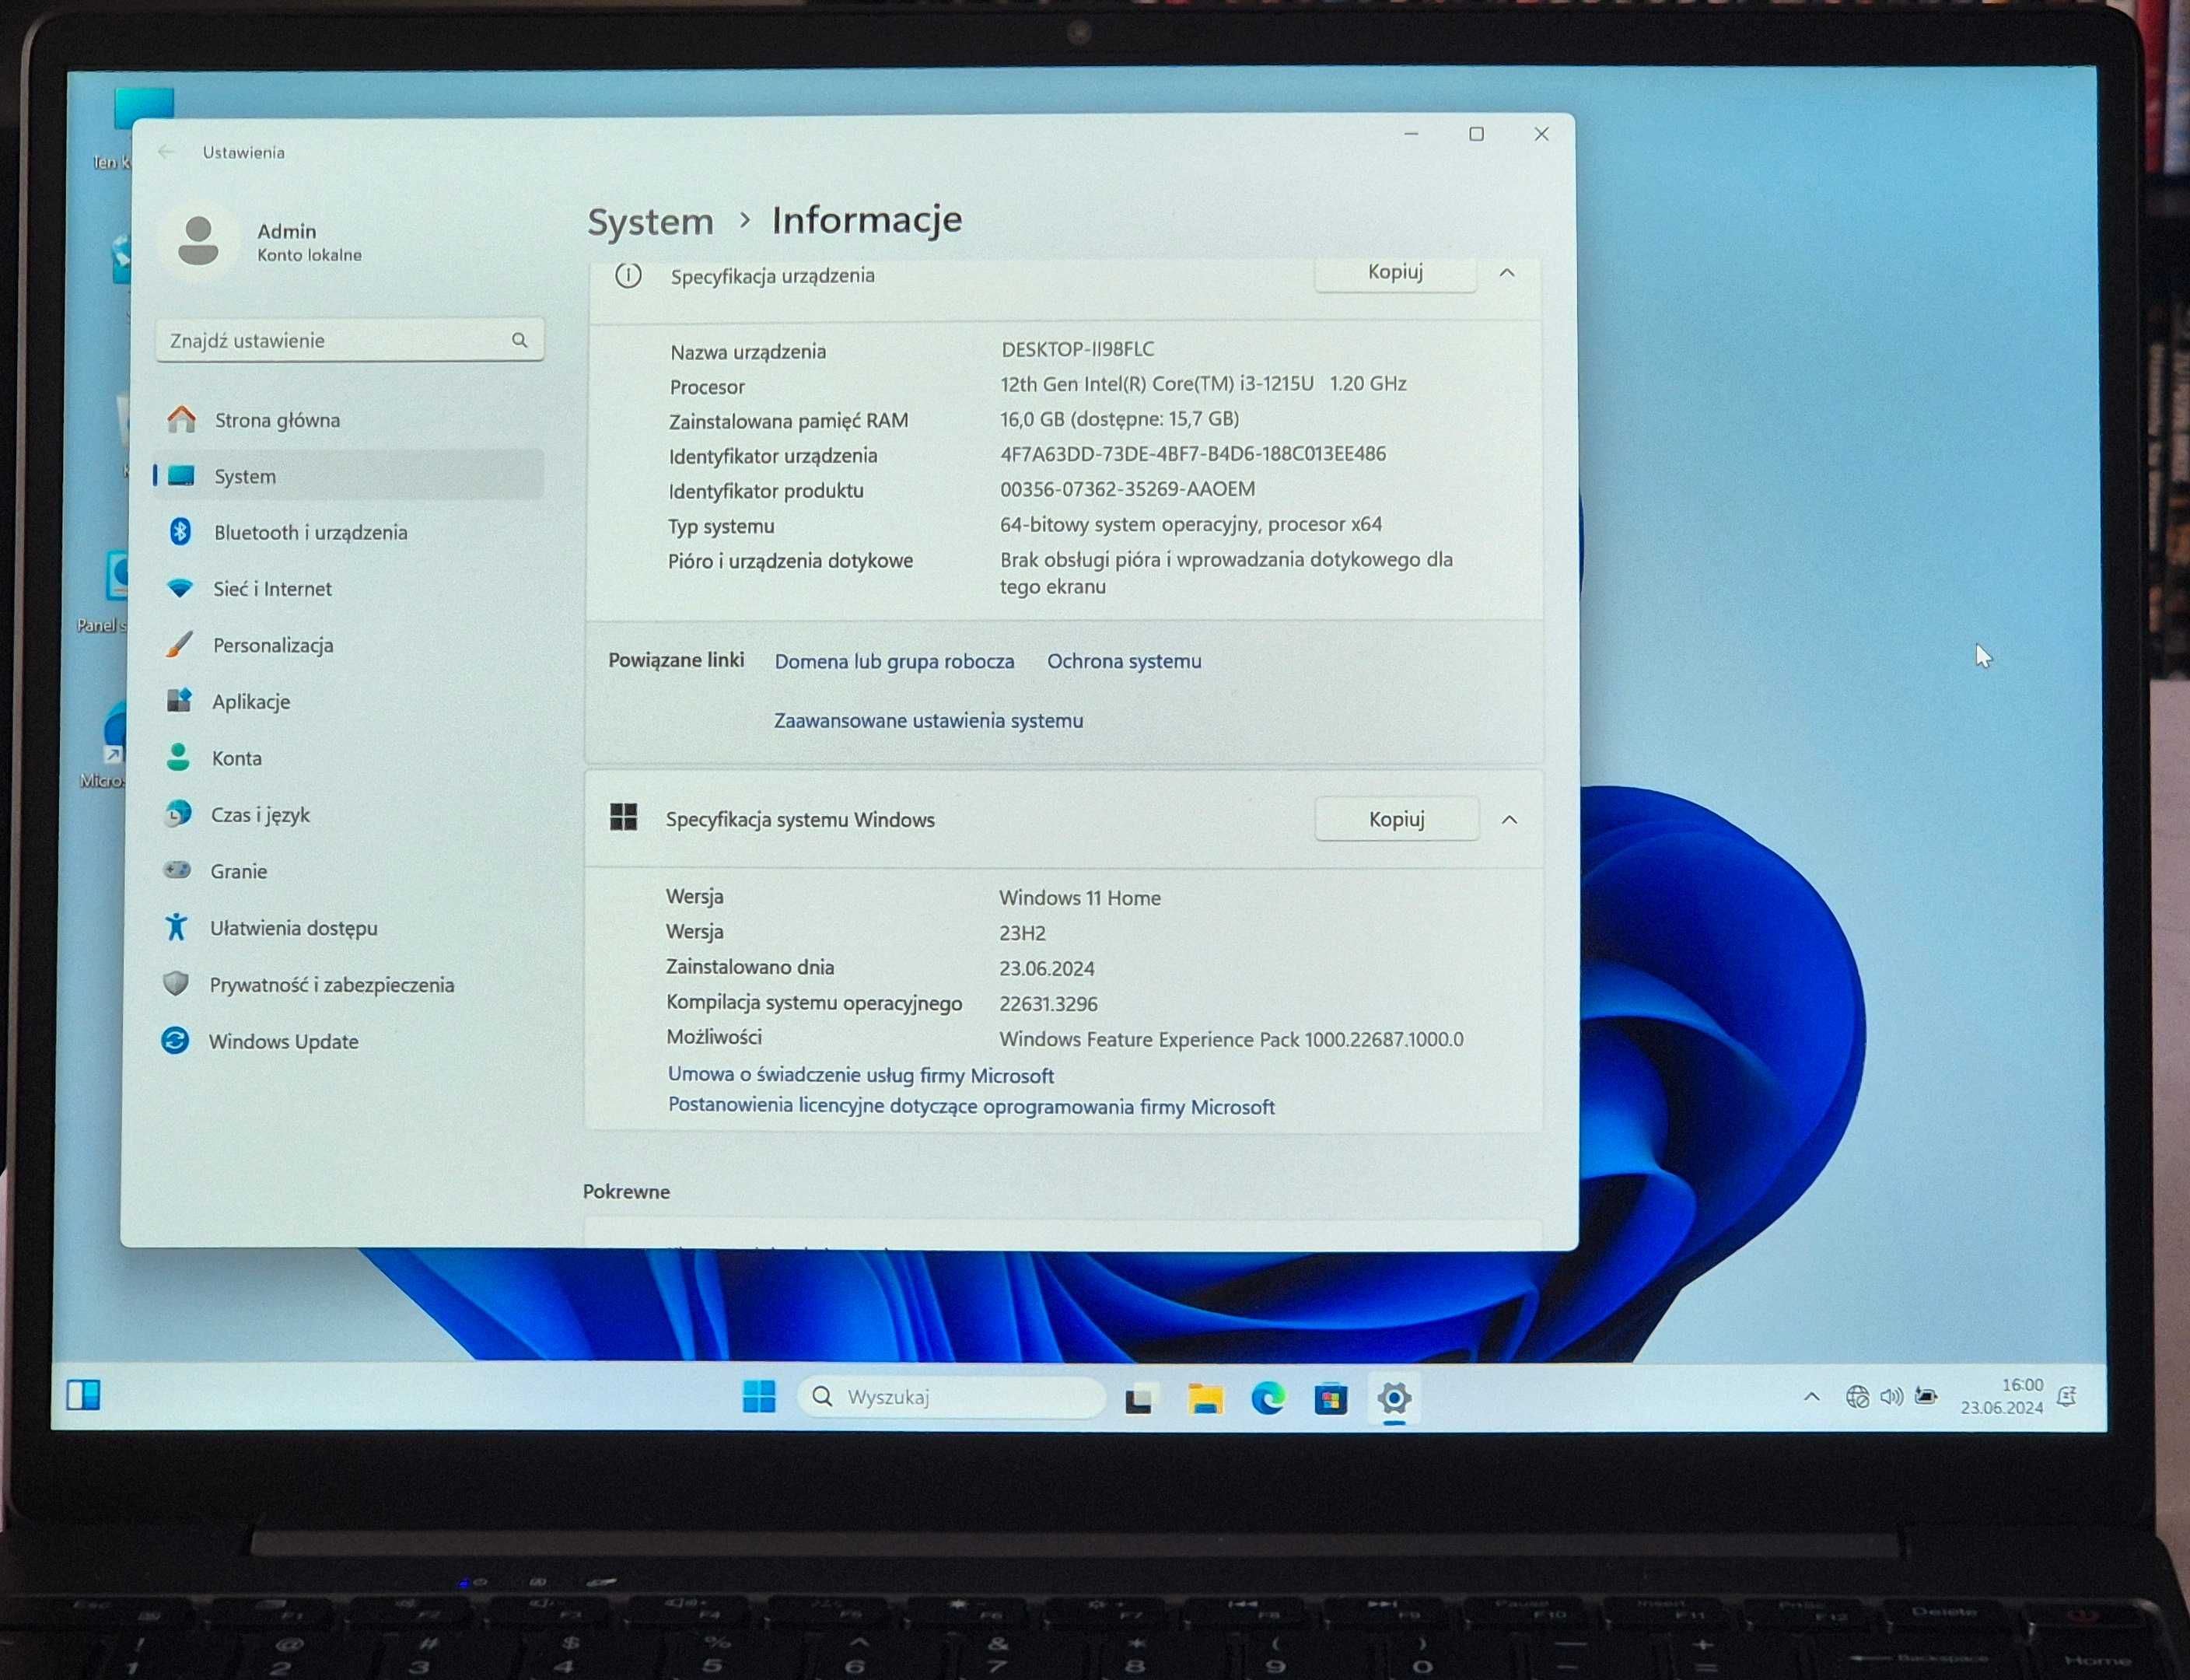Click the Ułatwienia dostępu accessibility icon
Image resolution: width=2190 pixels, height=1680 pixels.
(x=176, y=927)
